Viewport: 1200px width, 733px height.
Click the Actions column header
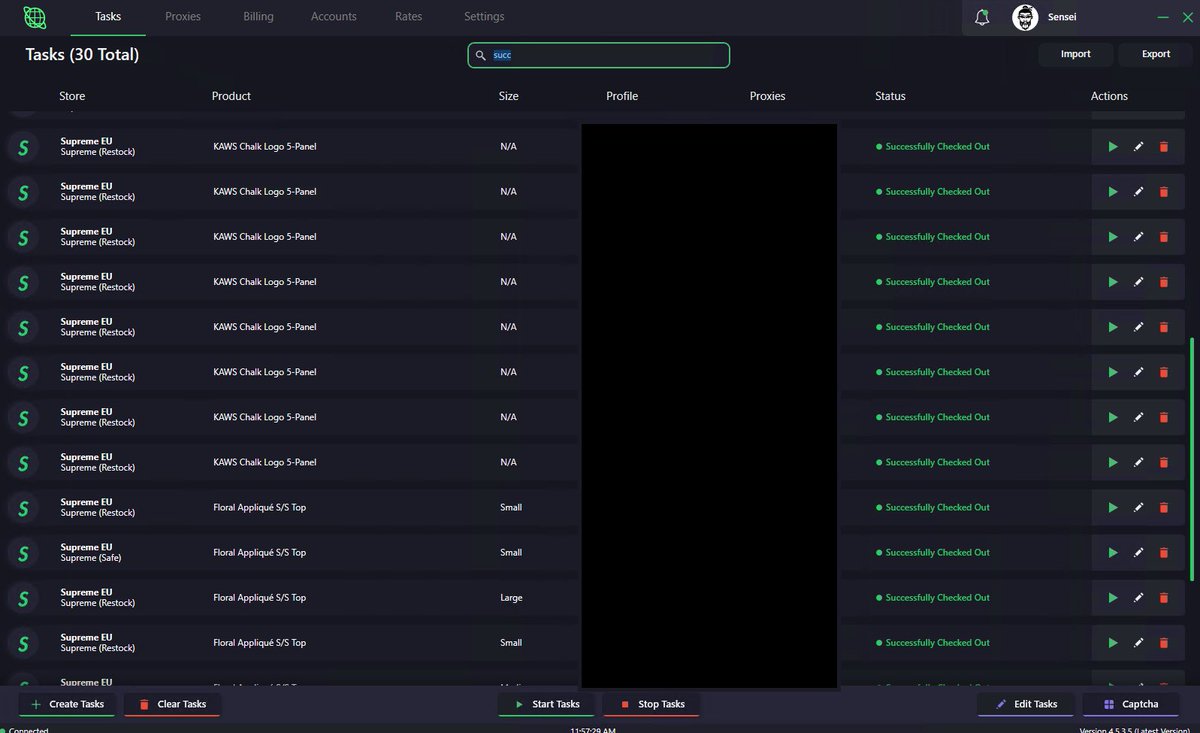pos(1109,96)
